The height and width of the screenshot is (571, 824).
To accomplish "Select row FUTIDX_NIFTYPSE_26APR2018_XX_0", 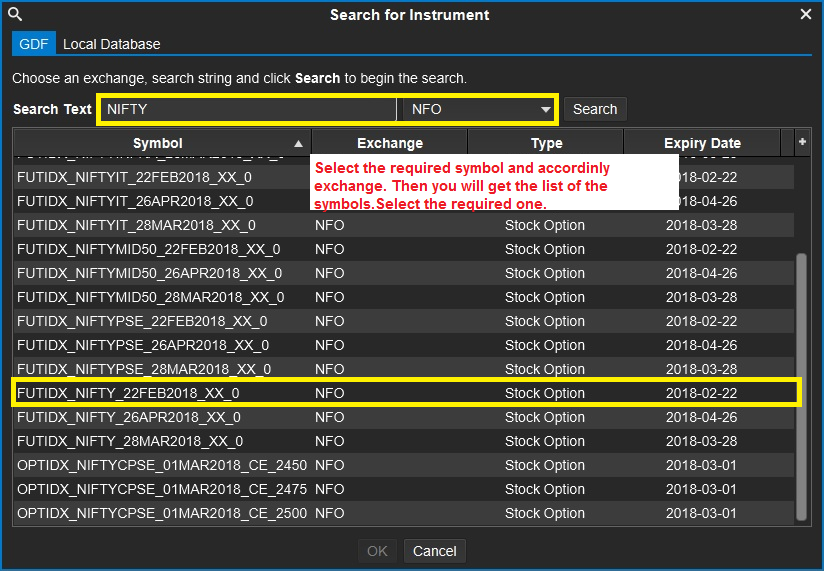I will click(x=404, y=345).
